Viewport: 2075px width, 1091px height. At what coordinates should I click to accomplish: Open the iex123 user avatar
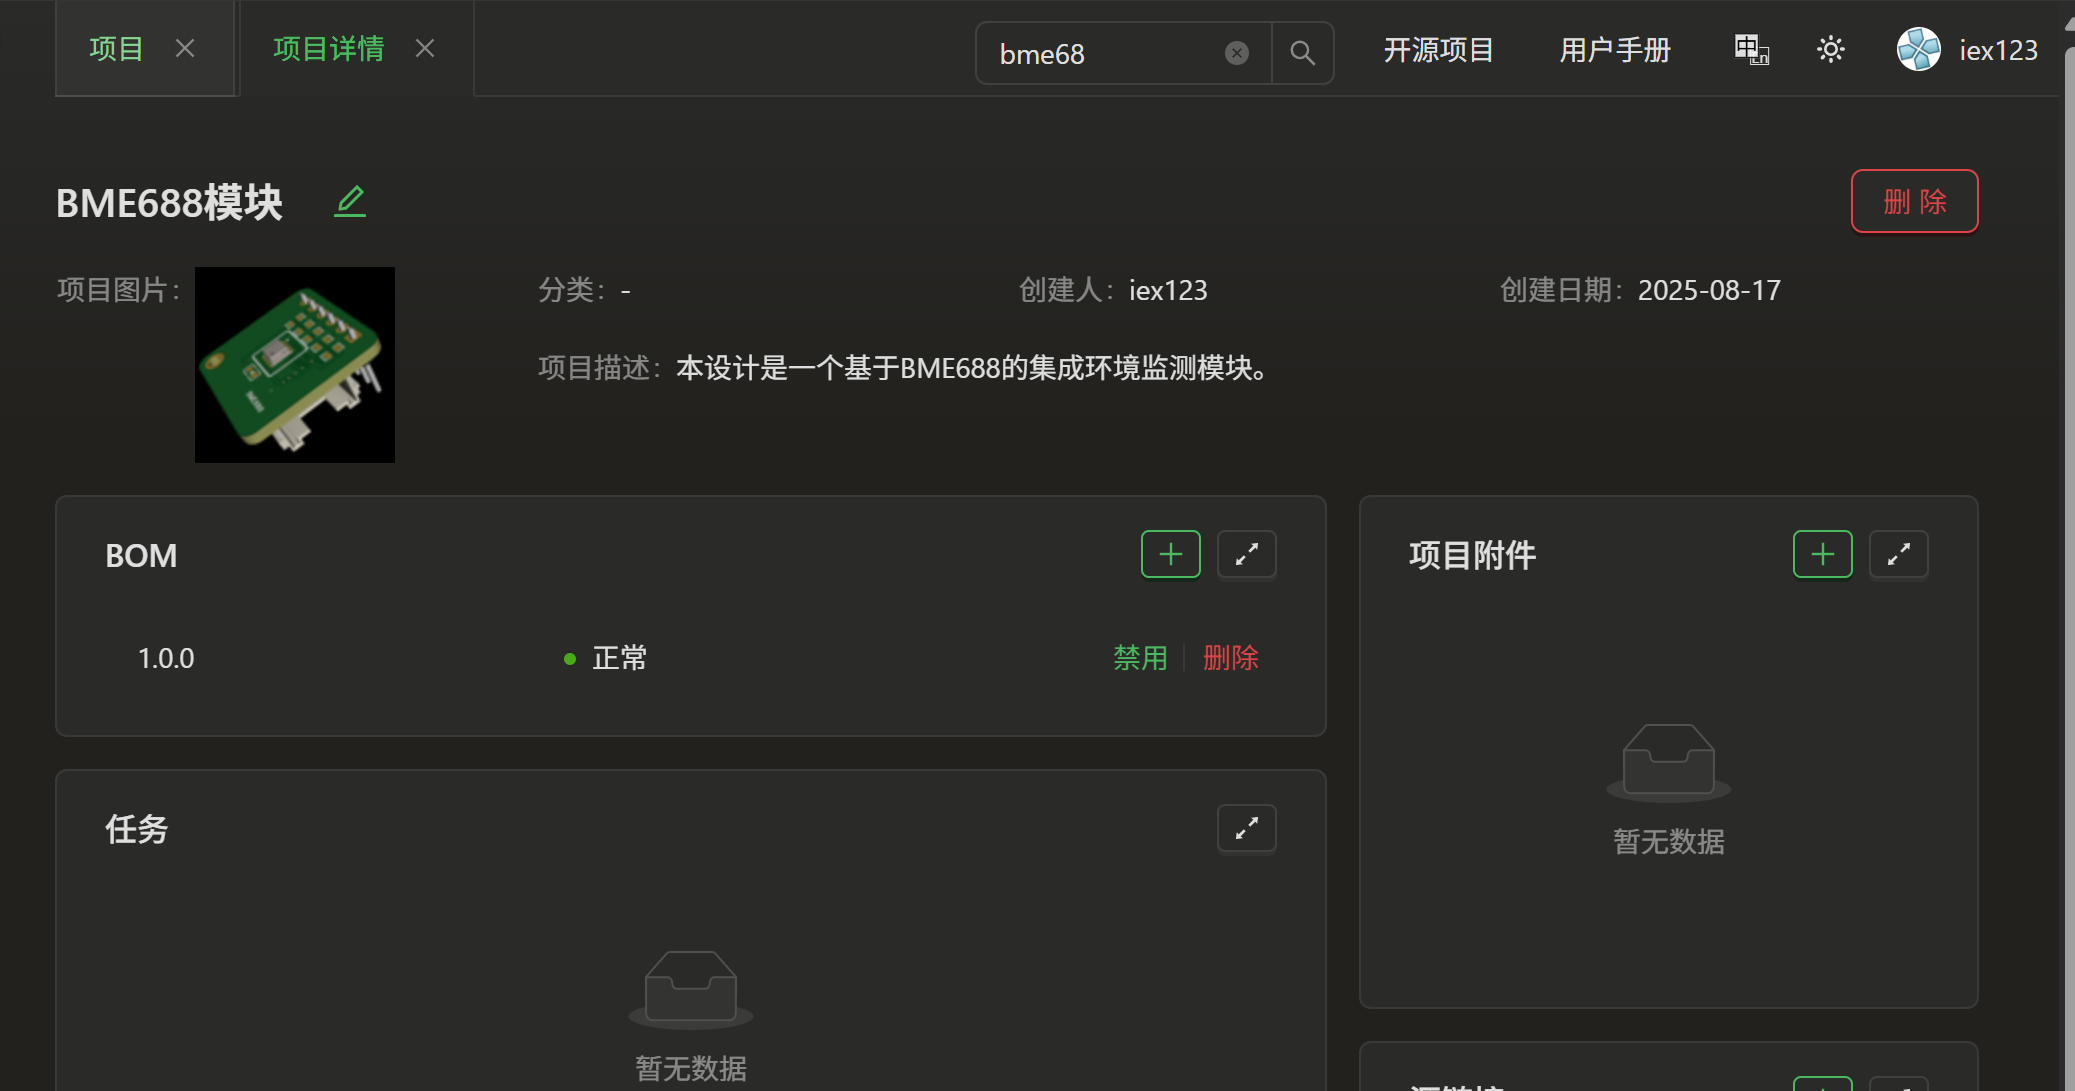1918,49
